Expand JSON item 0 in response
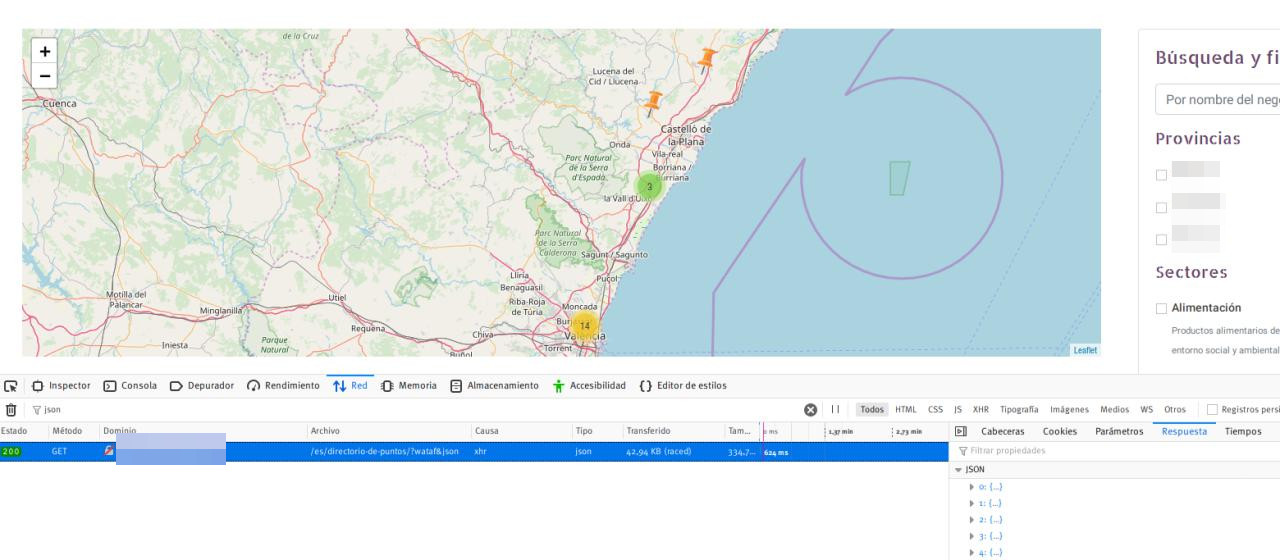The image size is (1280, 560). coord(972,487)
